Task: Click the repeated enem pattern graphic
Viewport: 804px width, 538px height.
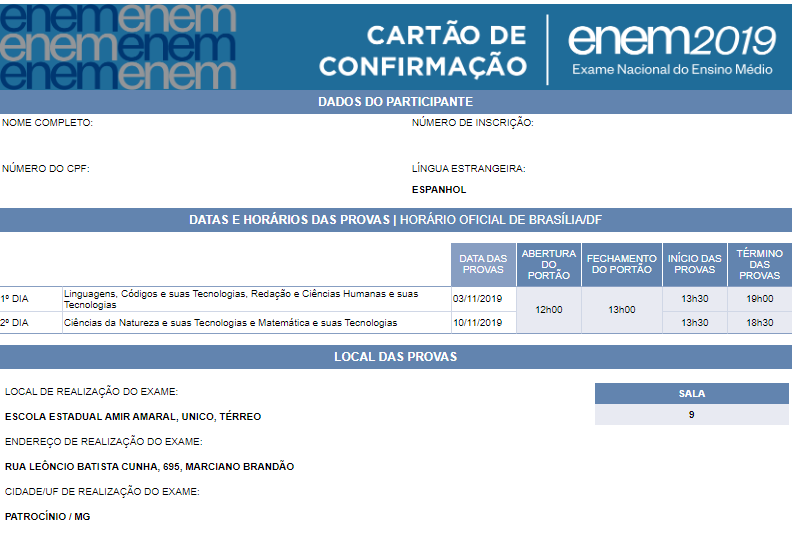Action: (118, 47)
